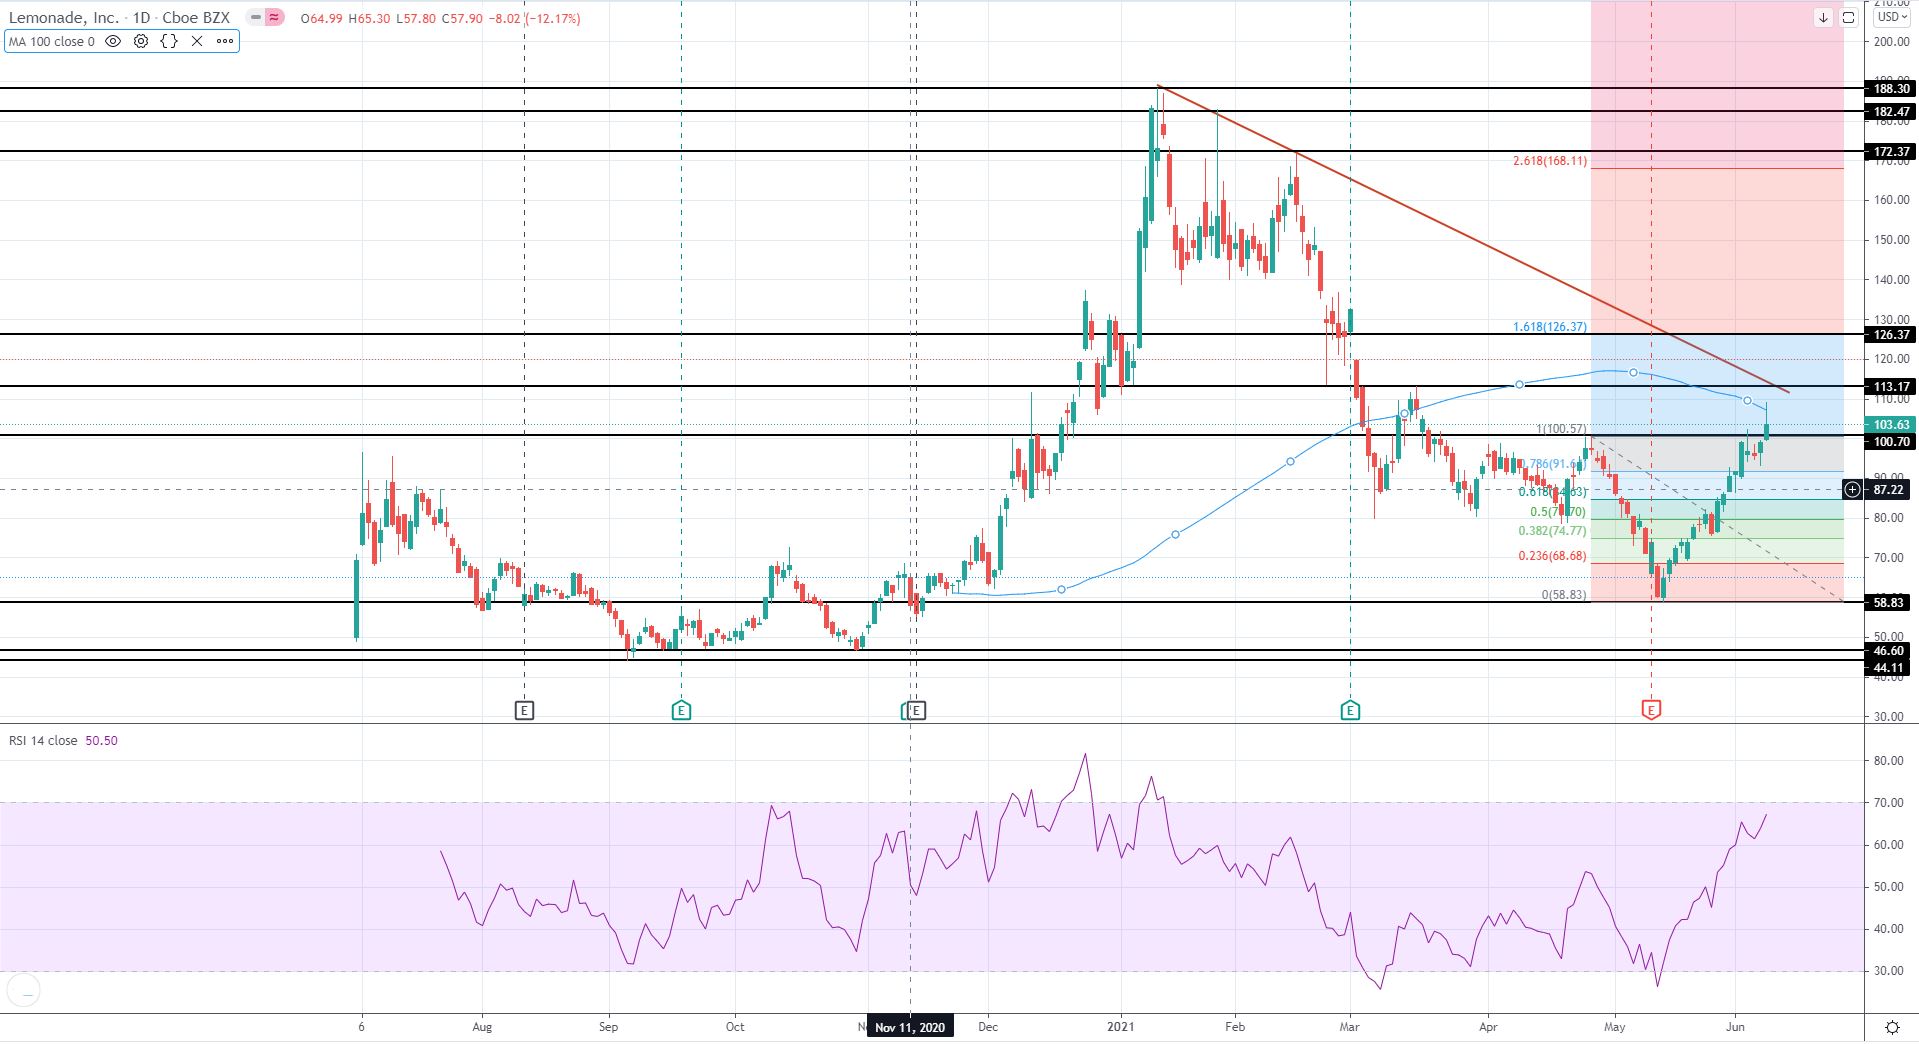Select the MA 100 close 0 legend label
The width and height of the screenshot is (1919, 1044).
52,41
